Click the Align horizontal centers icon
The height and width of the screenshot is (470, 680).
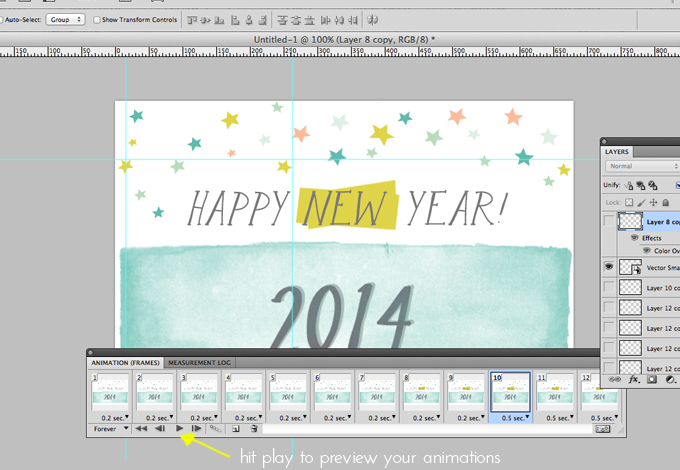point(249,20)
